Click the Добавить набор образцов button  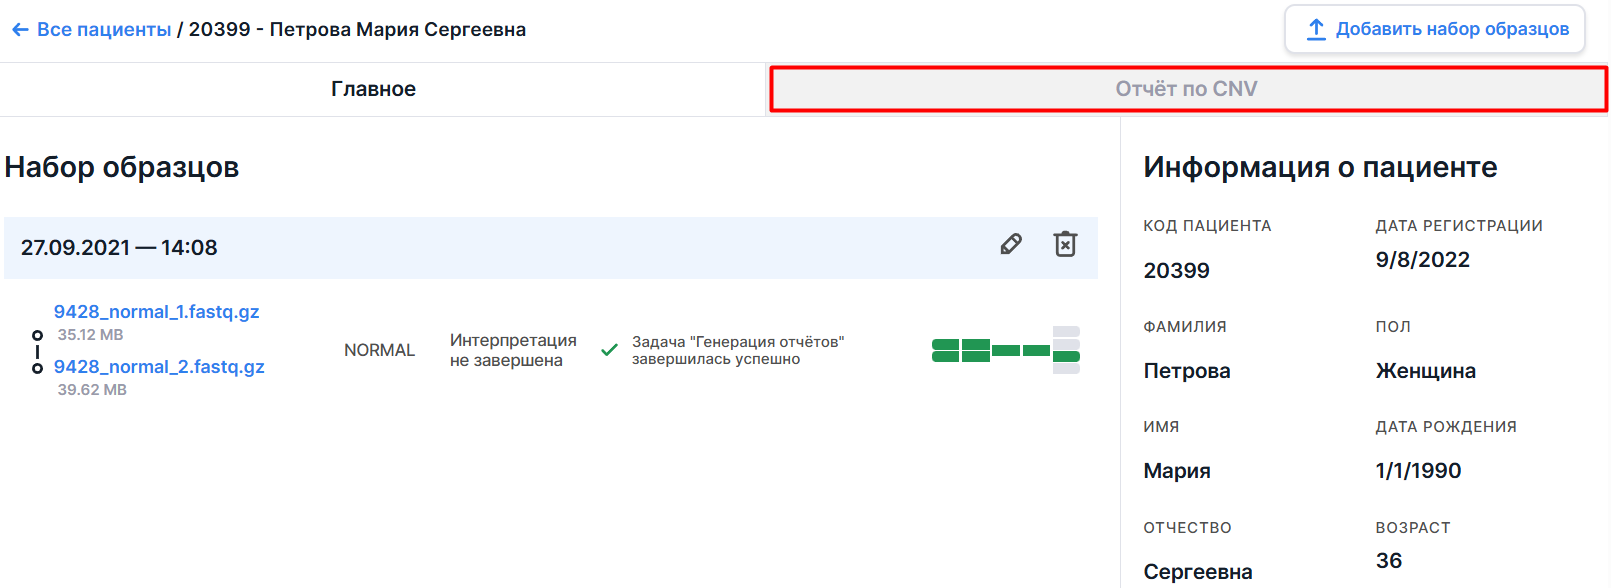point(1436,29)
